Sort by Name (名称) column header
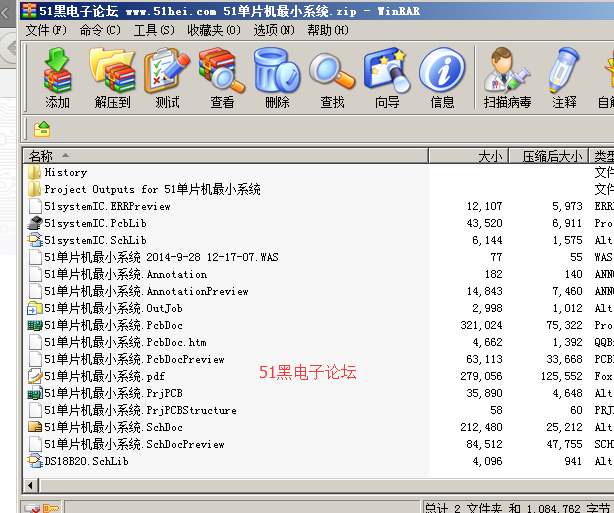Viewport: 614px width, 513px height. click(226, 156)
